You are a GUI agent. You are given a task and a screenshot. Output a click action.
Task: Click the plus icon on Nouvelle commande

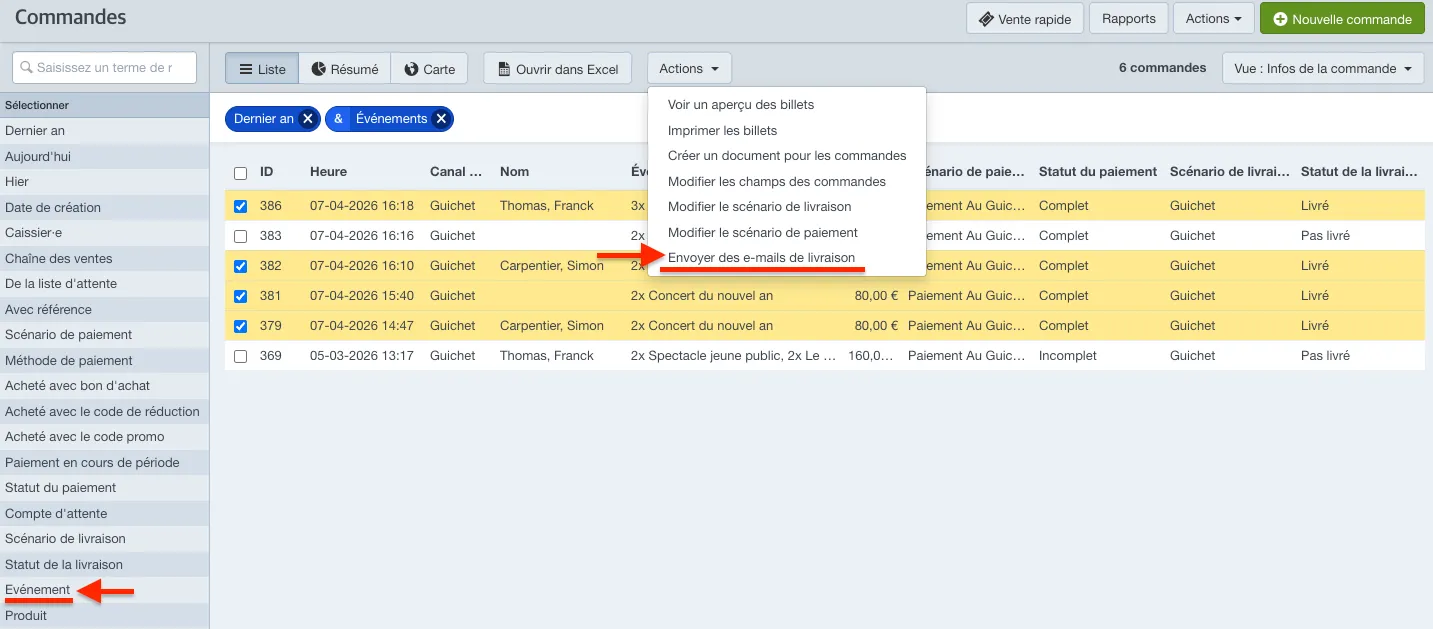tap(1280, 19)
